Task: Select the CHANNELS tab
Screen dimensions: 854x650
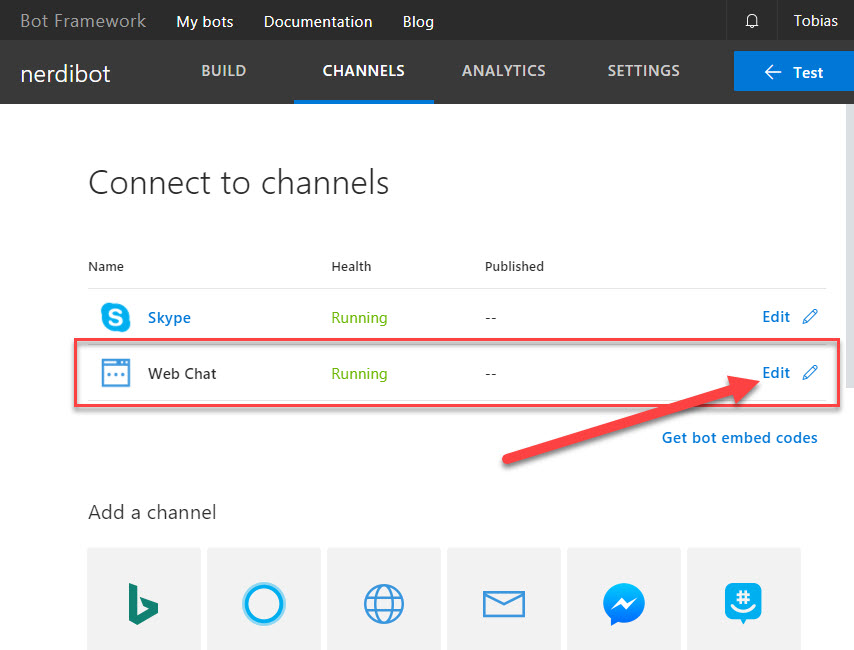Action: coord(364,71)
